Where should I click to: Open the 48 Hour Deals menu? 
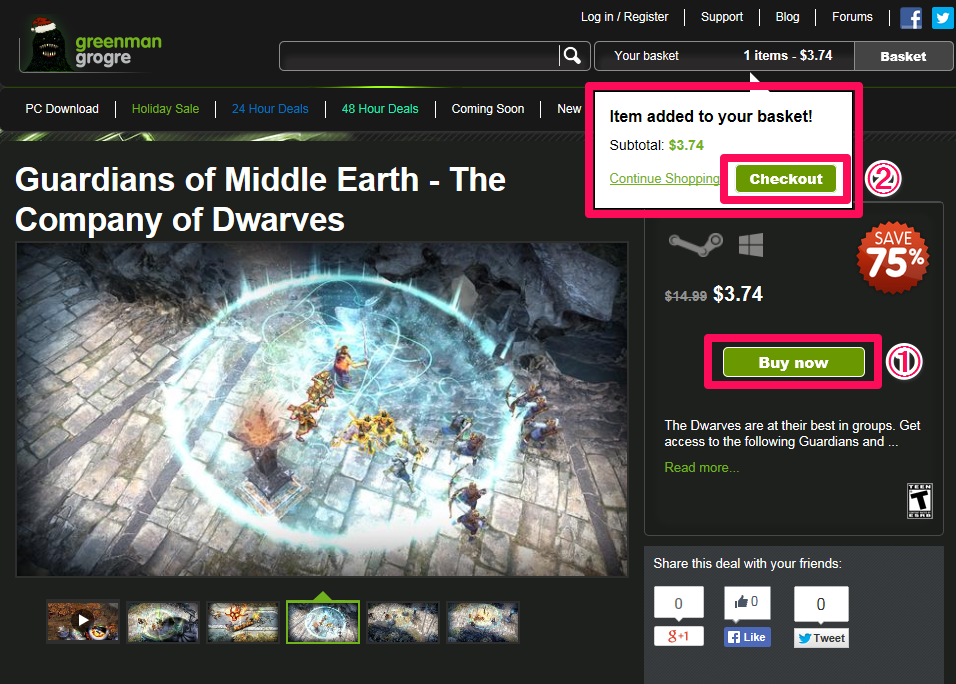click(380, 109)
